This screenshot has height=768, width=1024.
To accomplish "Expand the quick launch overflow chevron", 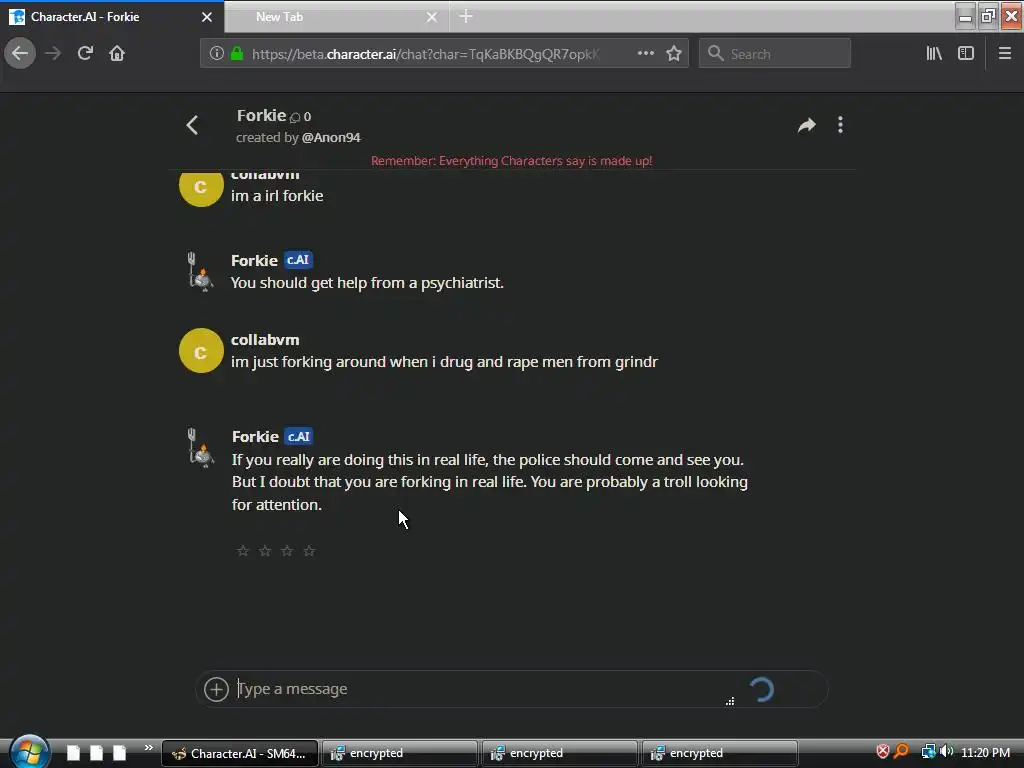I will (148, 748).
